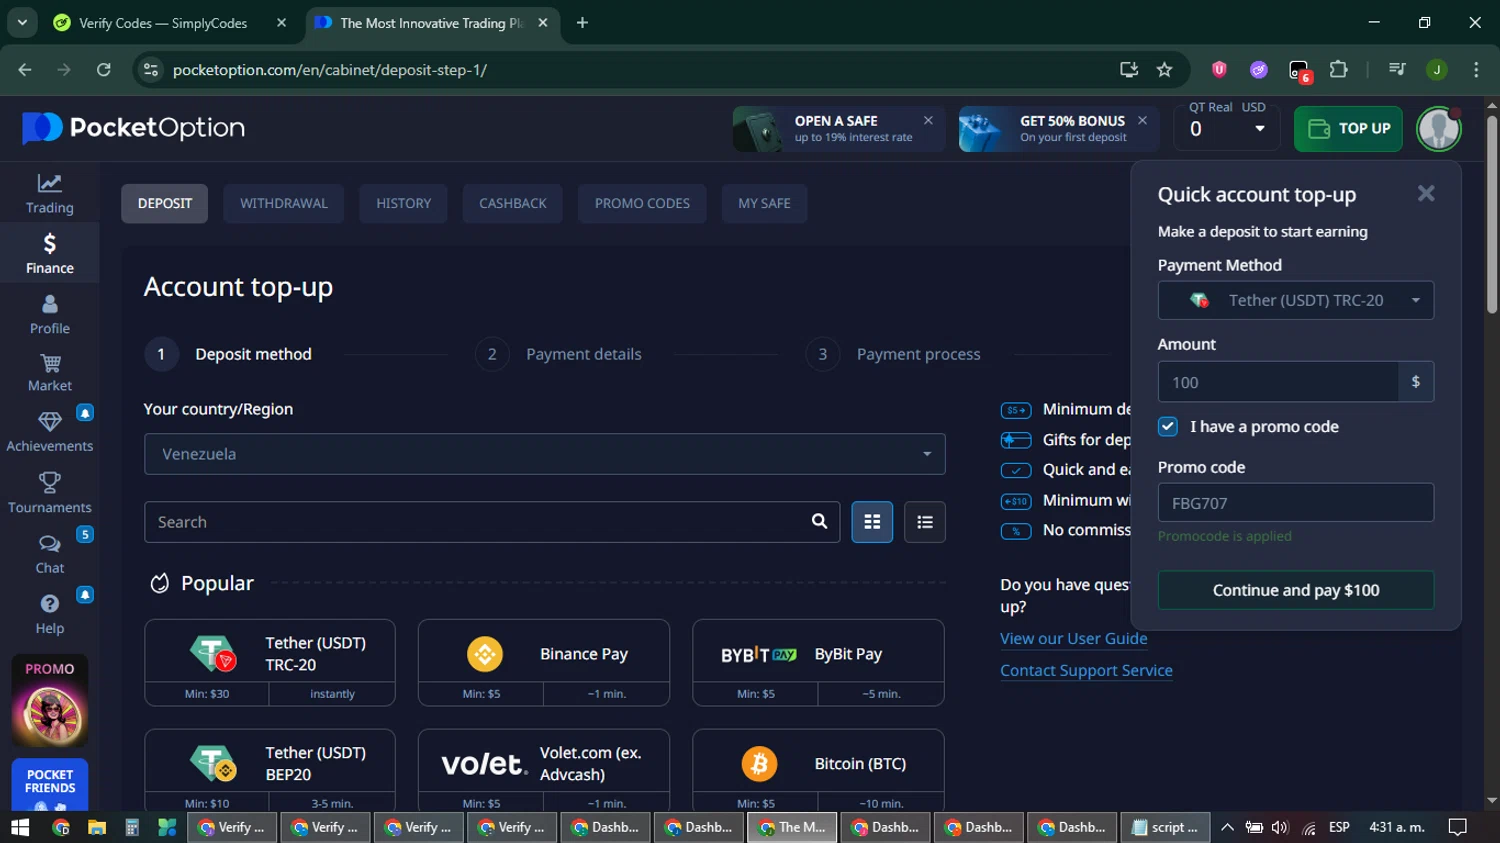The width and height of the screenshot is (1500, 843).
Task: Reload the page
Action: coord(103,69)
